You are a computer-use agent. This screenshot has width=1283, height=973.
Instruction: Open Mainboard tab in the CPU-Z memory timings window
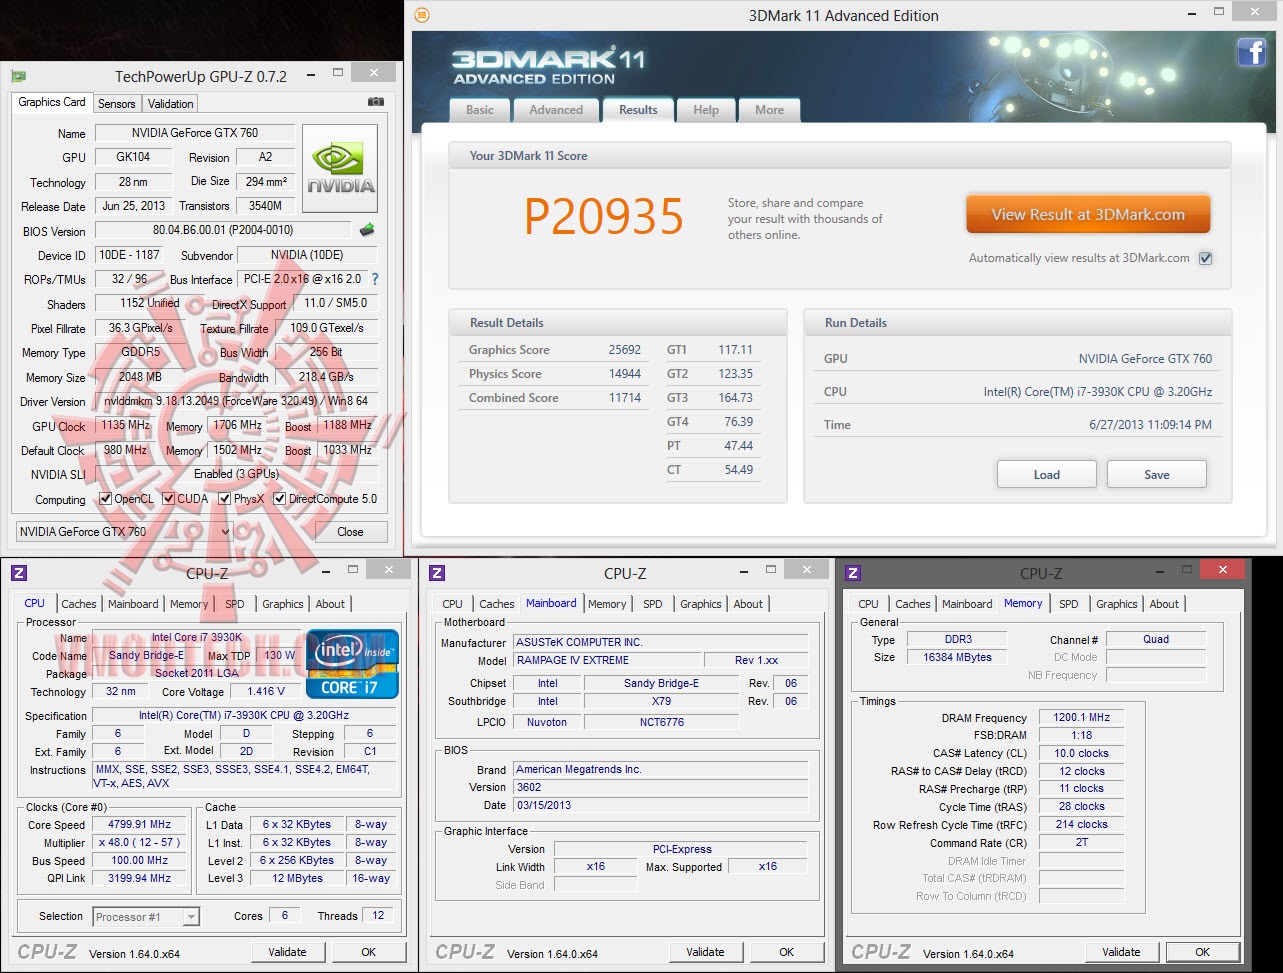(967, 604)
